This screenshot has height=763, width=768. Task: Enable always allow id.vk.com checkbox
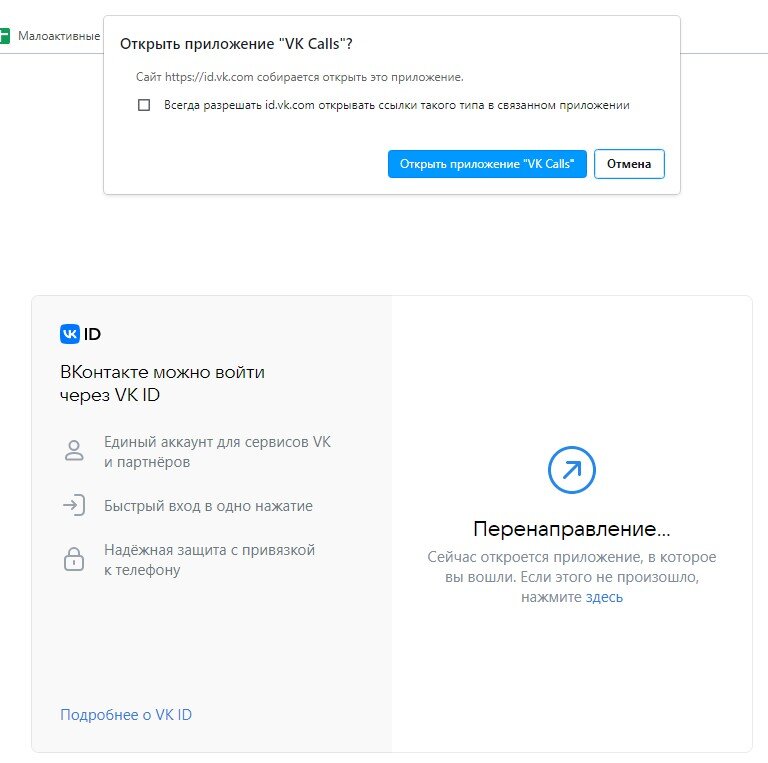tap(144, 105)
